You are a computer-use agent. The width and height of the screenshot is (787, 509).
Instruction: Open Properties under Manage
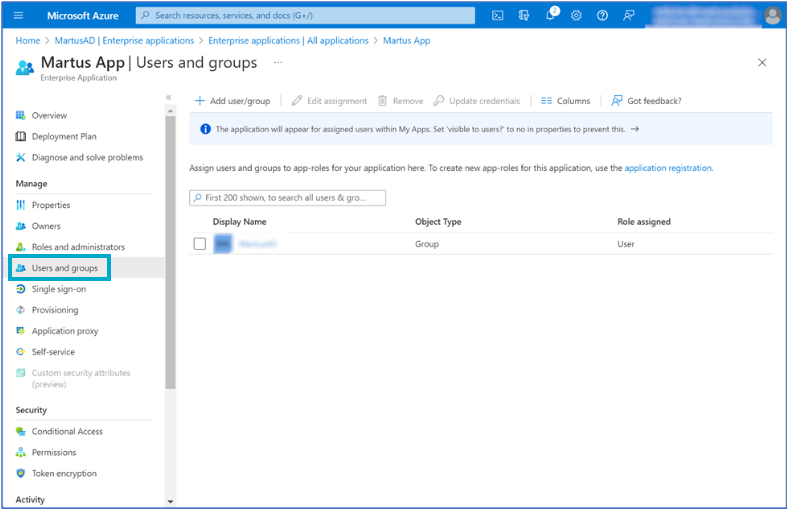(51, 205)
